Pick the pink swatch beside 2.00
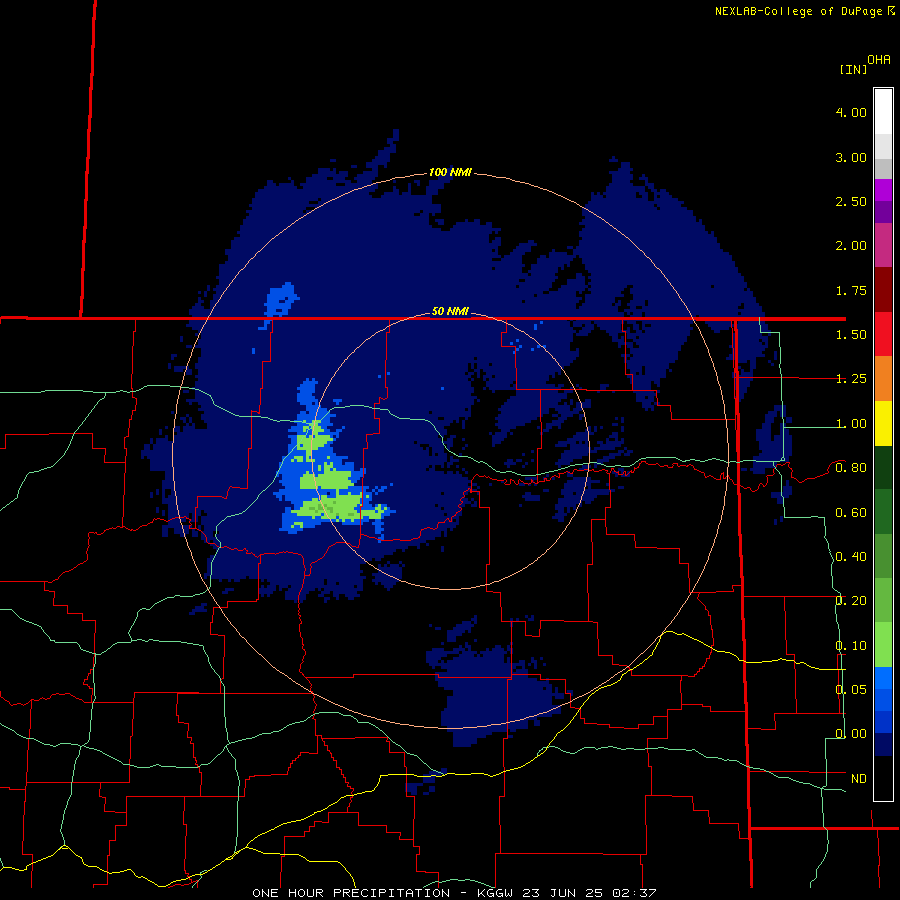Viewport: 900px width, 900px height. (x=883, y=245)
